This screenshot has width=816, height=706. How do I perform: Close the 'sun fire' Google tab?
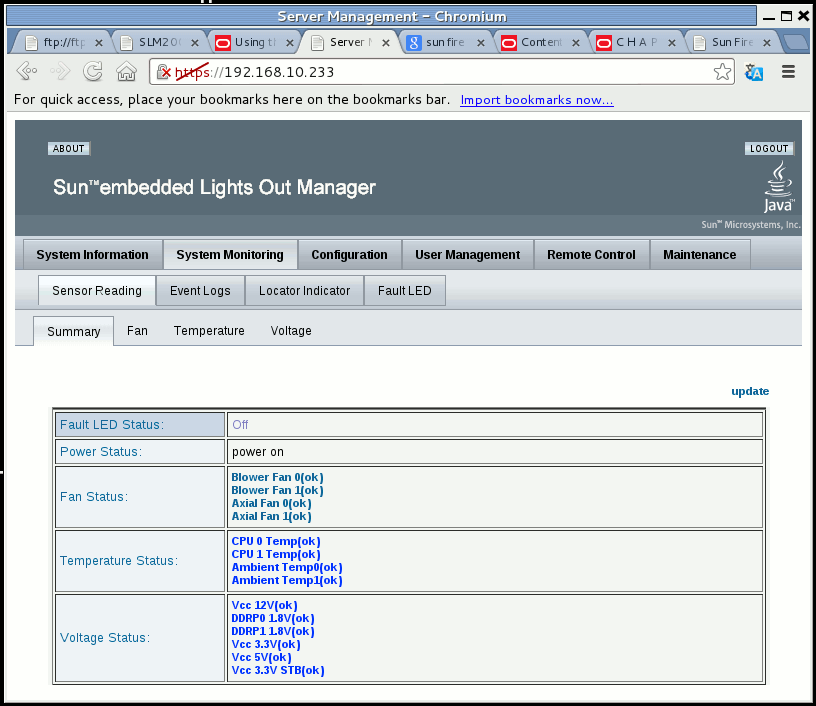[x=481, y=43]
